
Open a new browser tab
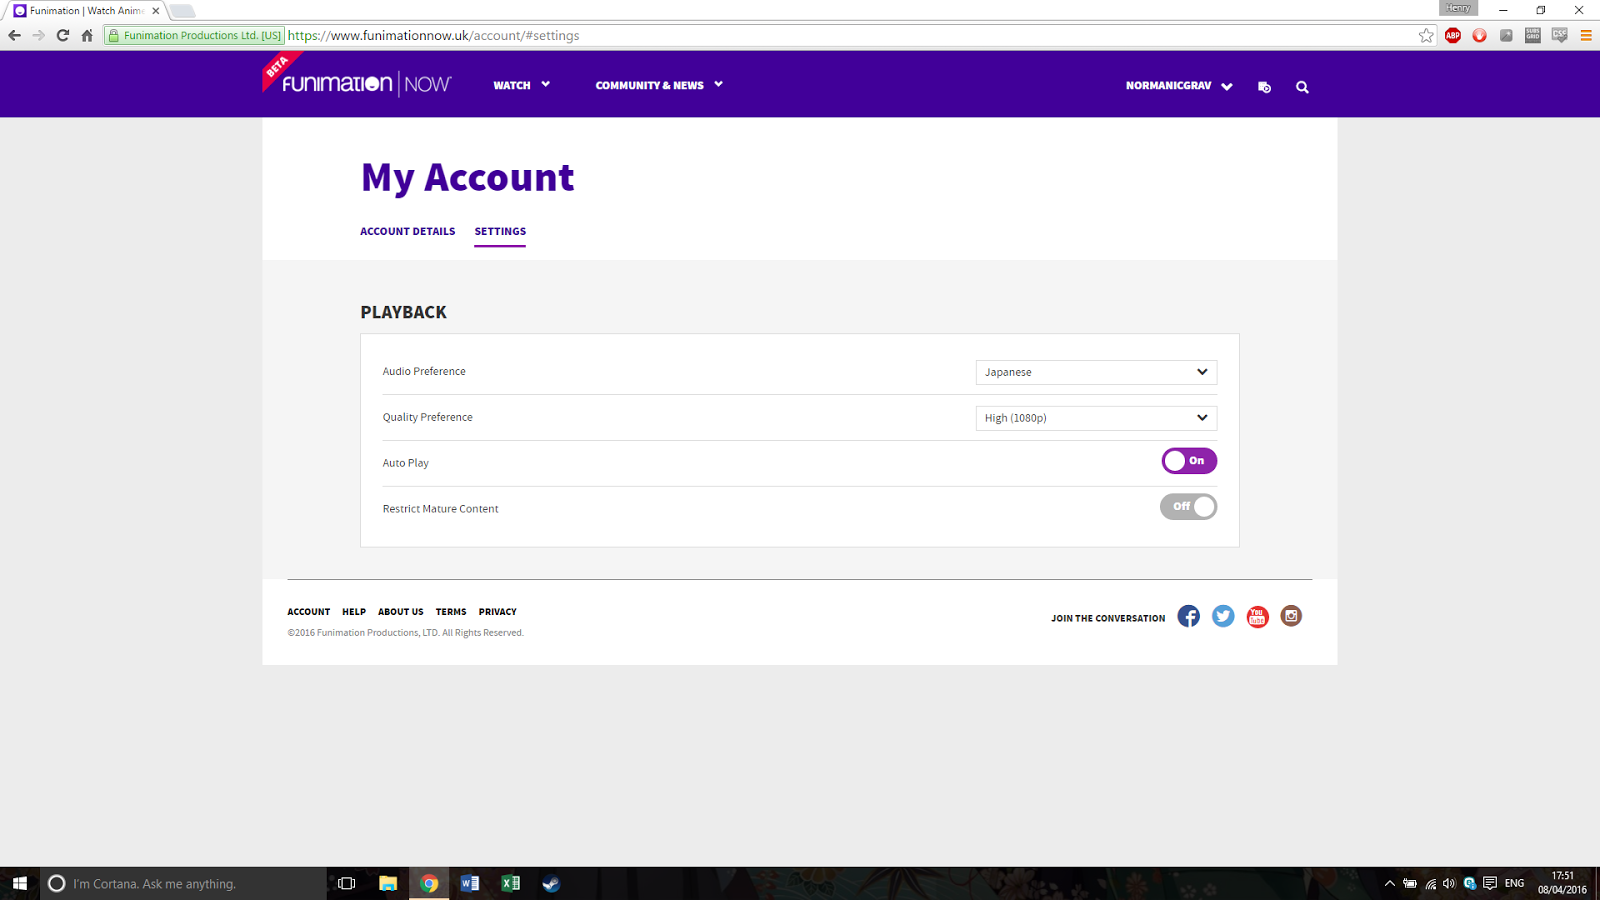pos(182,11)
